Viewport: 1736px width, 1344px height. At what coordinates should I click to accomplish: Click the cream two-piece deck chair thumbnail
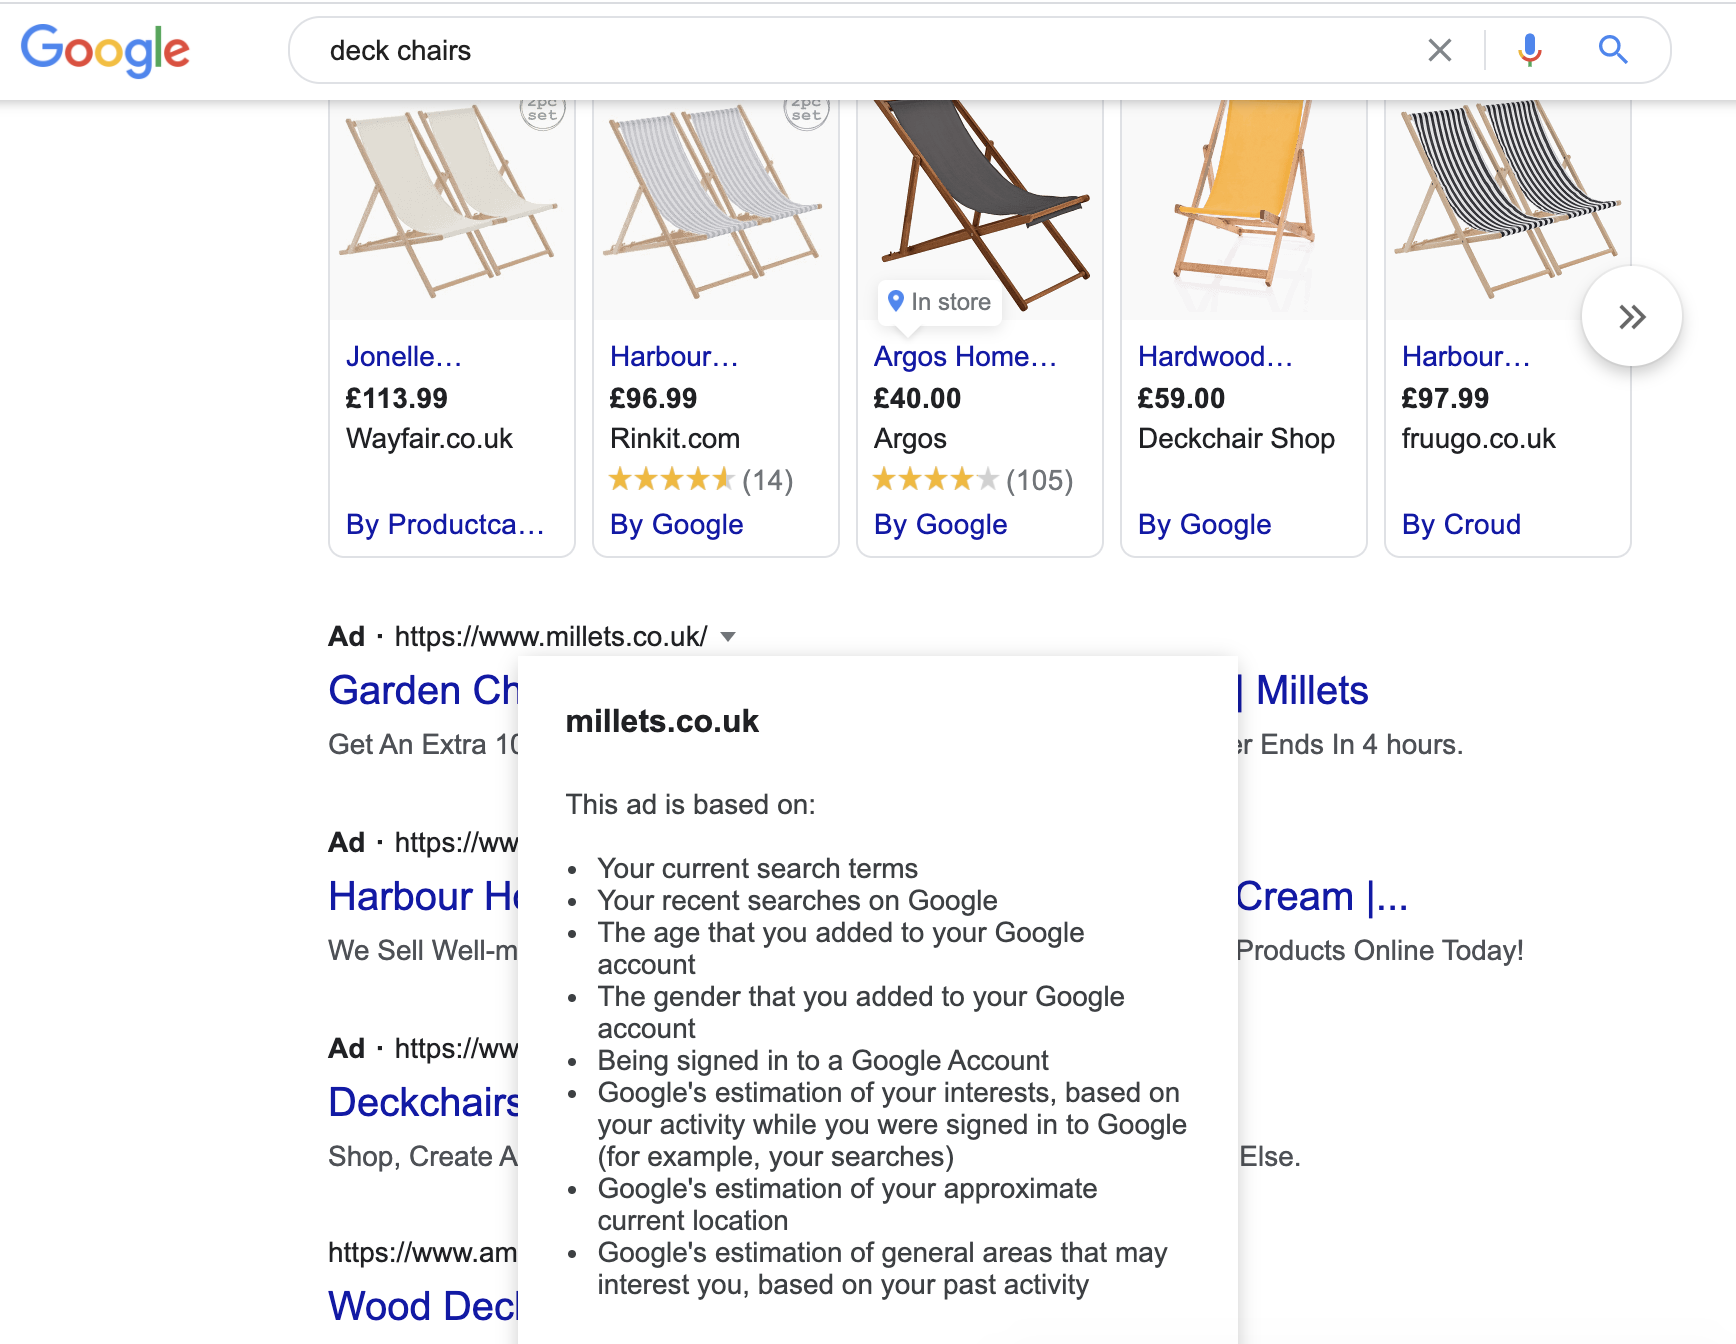451,205
